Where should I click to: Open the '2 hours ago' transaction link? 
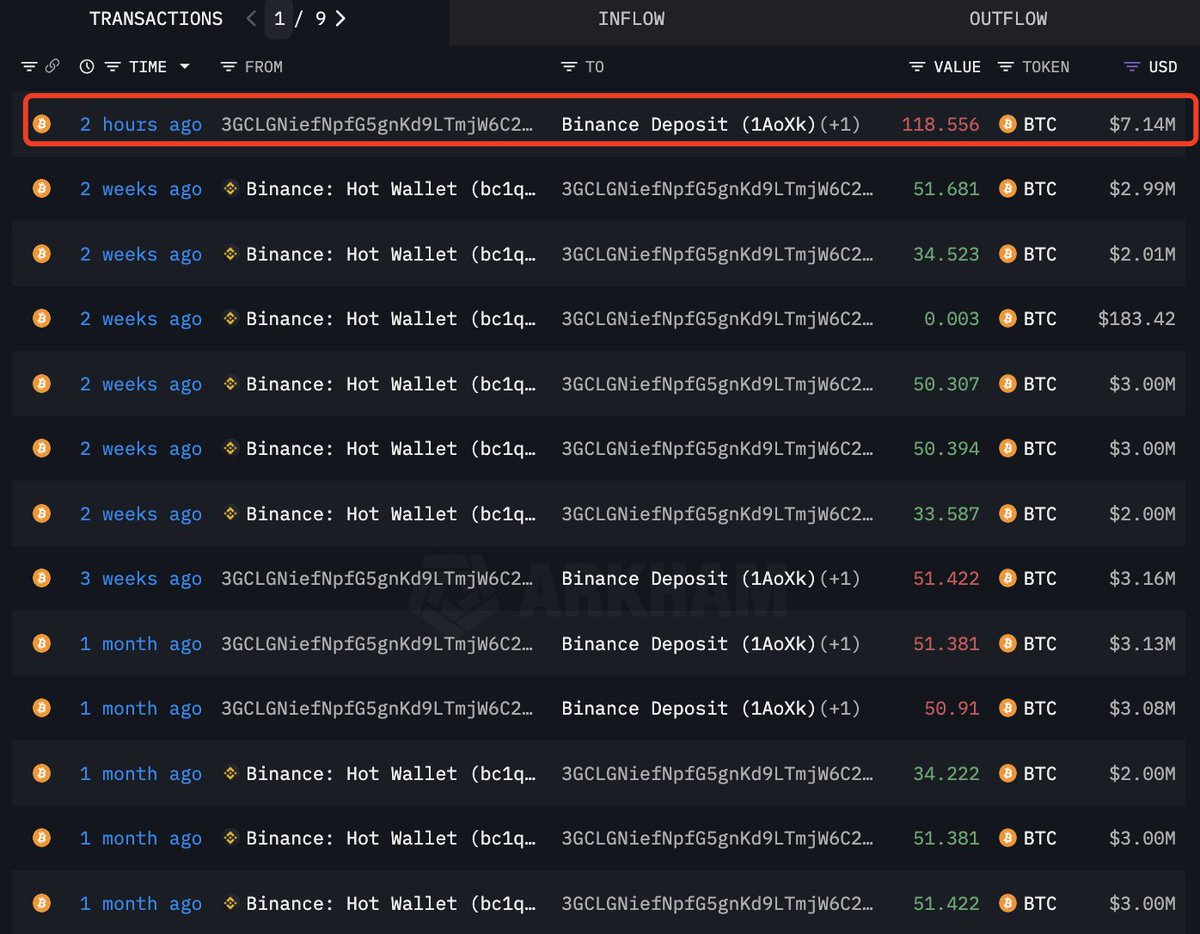click(x=141, y=124)
